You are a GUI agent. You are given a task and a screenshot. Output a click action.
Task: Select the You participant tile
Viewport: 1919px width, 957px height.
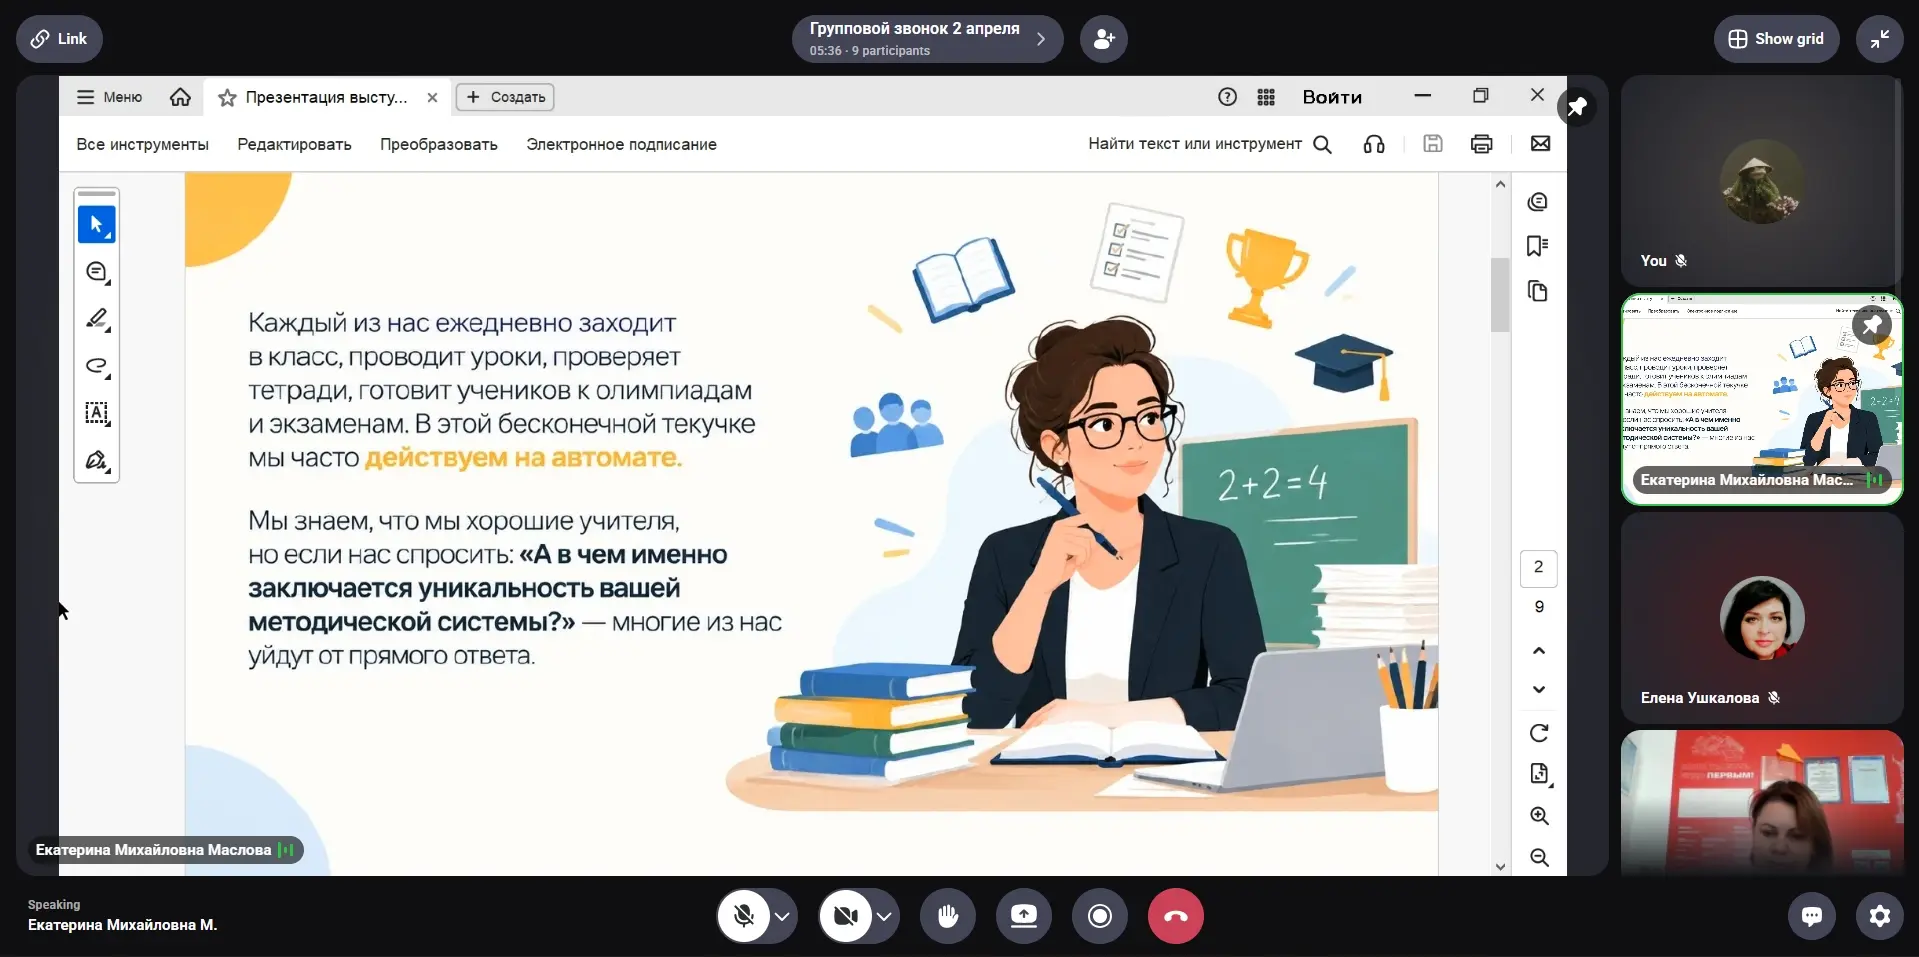[1761, 181]
